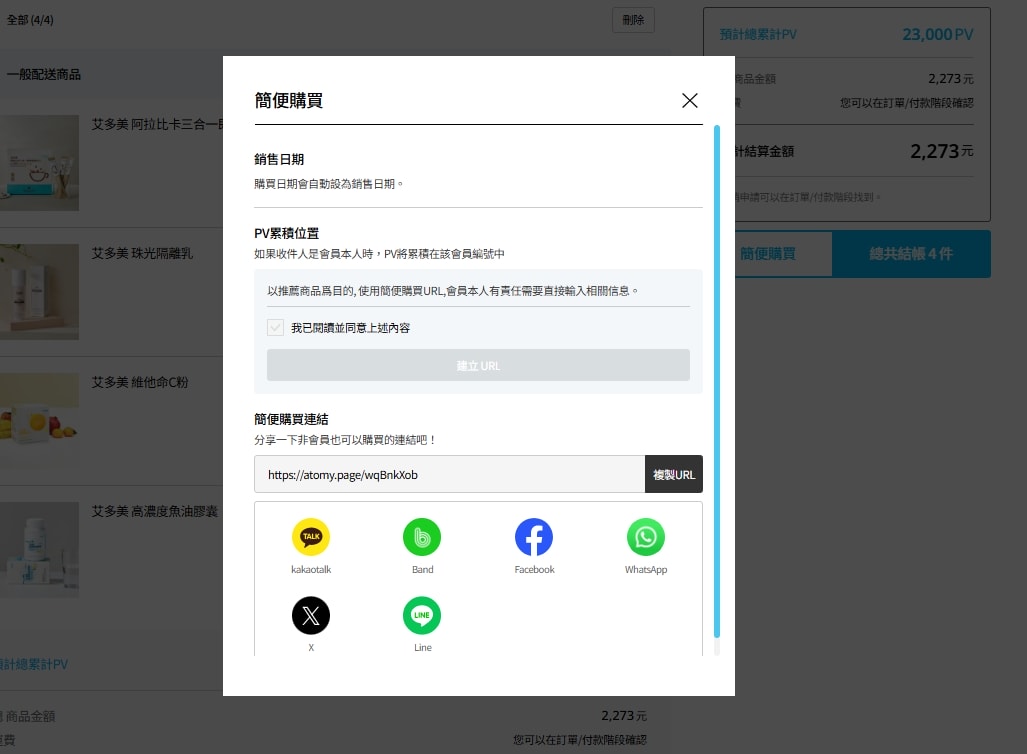Click 簡便購買連結 heading in dialog
This screenshot has width=1027, height=754.
point(291,419)
